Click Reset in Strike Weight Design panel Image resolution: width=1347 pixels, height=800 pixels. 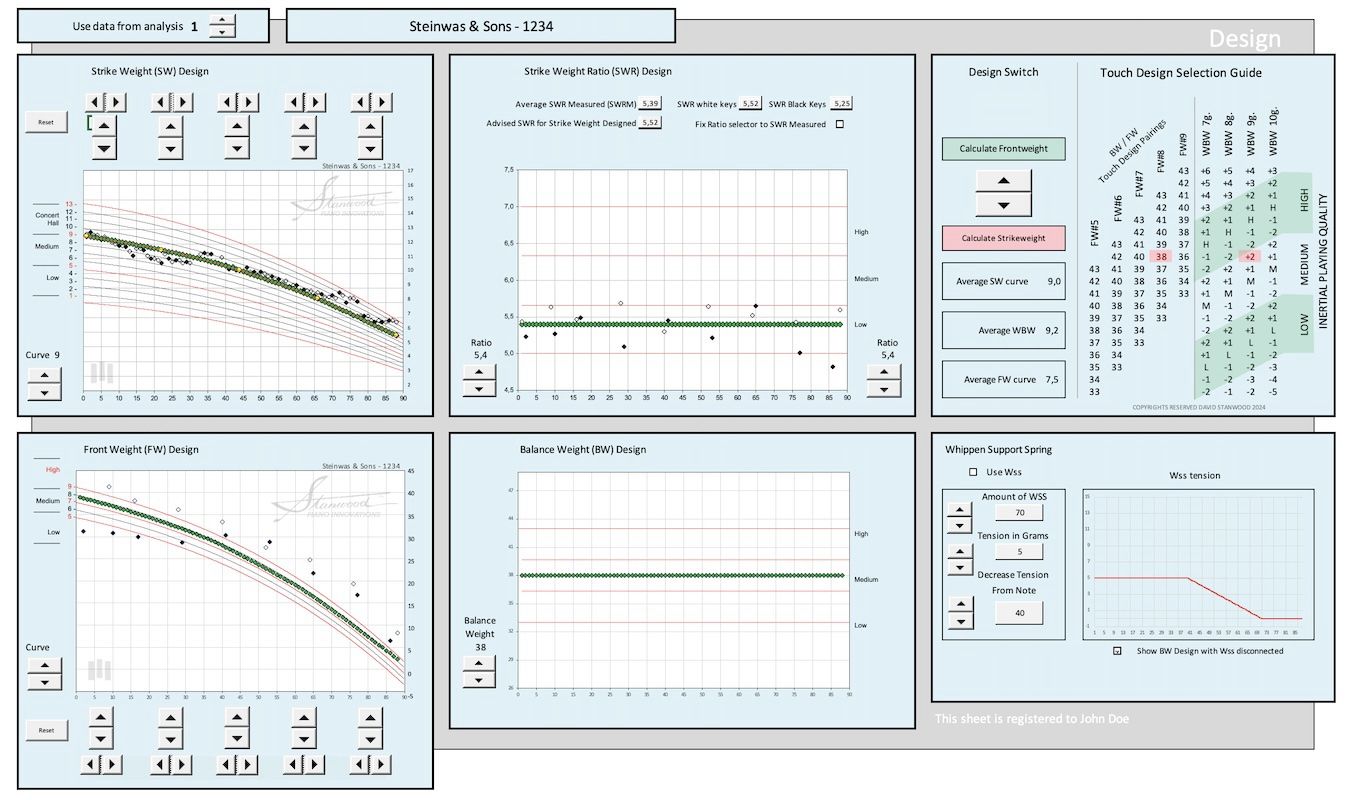46,122
